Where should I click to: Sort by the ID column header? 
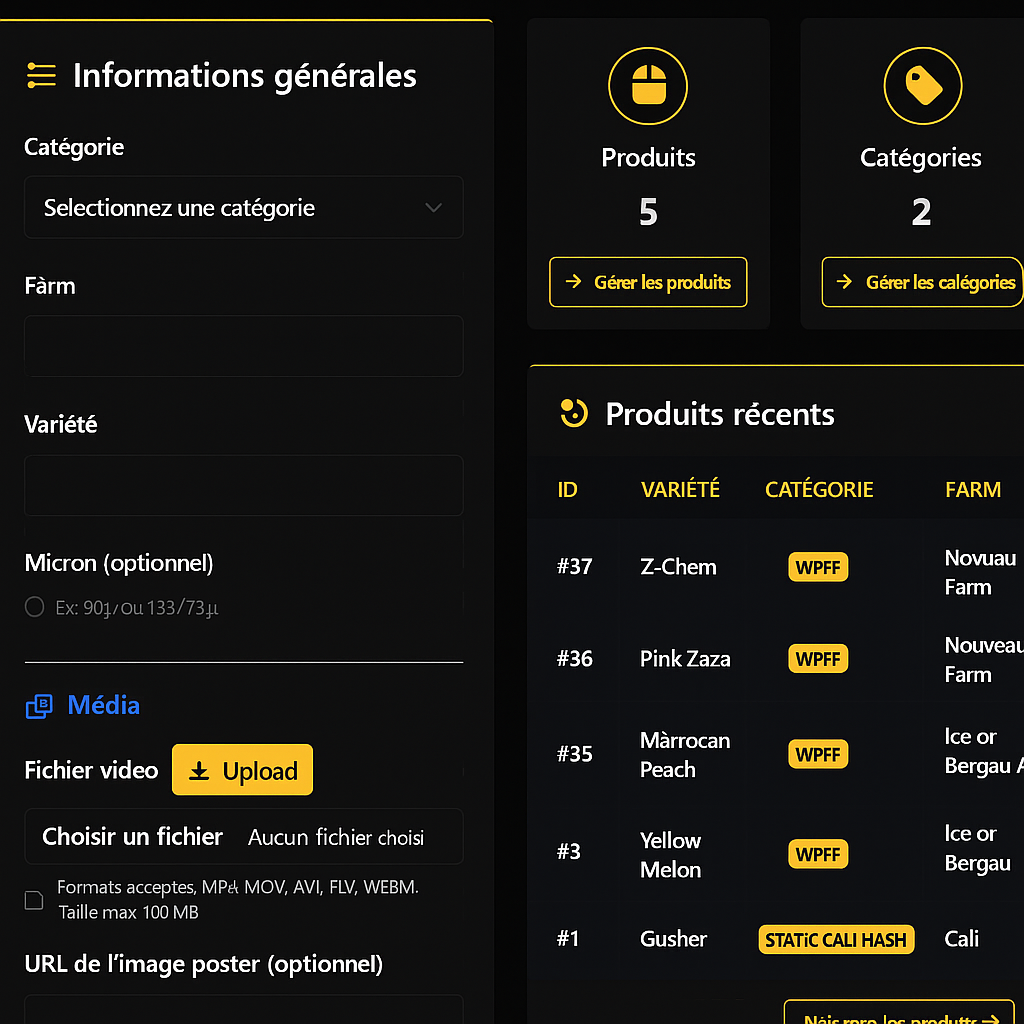click(568, 490)
